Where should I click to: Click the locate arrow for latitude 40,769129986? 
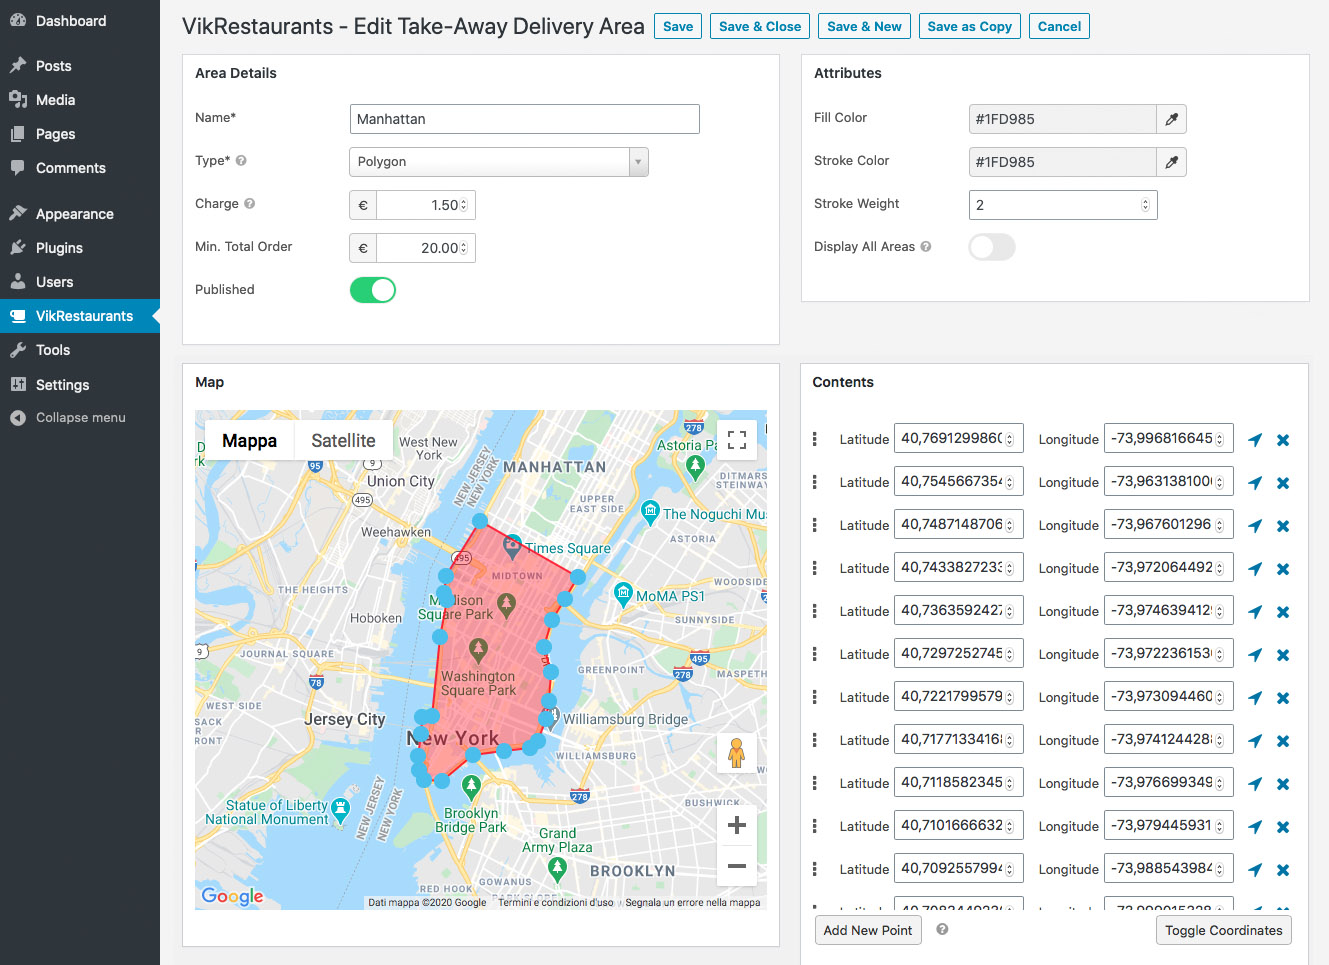[1255, 440]
